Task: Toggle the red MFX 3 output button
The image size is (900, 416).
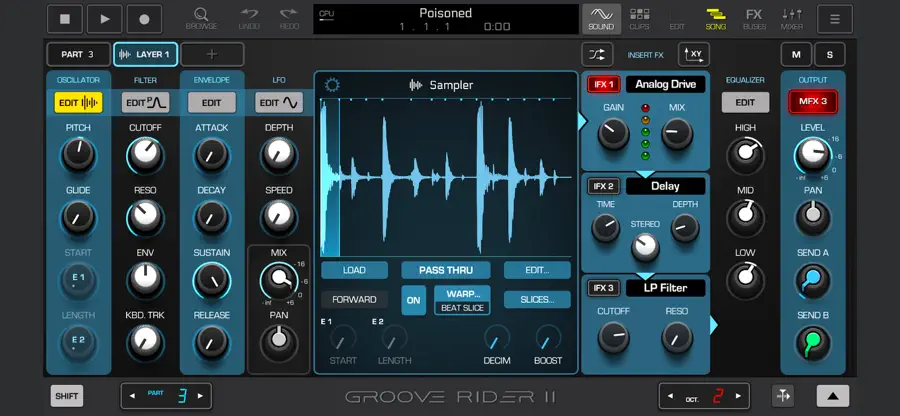Action: point(813,102)
